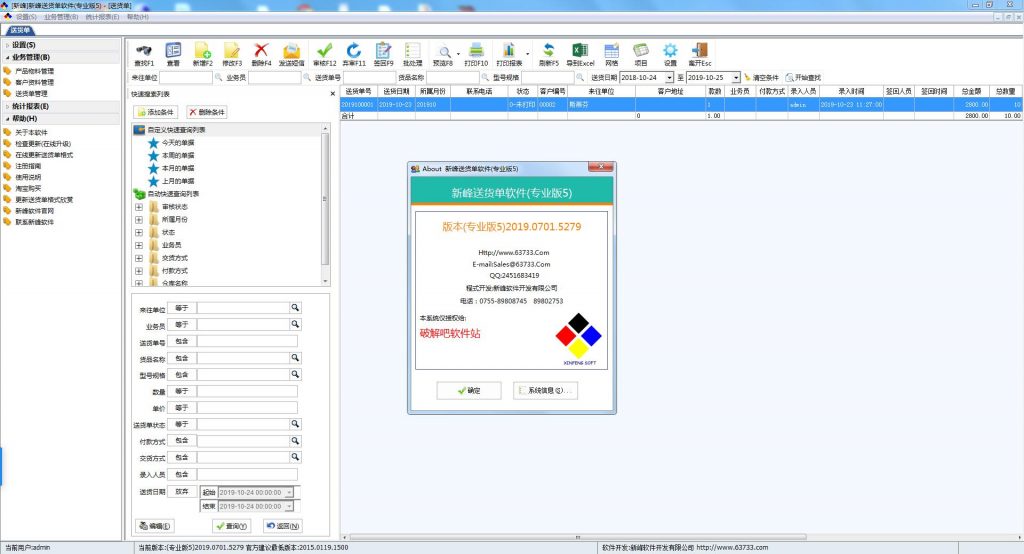1024x554 pixels.
Task: Click the 数量 condition input field
Action: pyautogui.click(x=248, y=391)
